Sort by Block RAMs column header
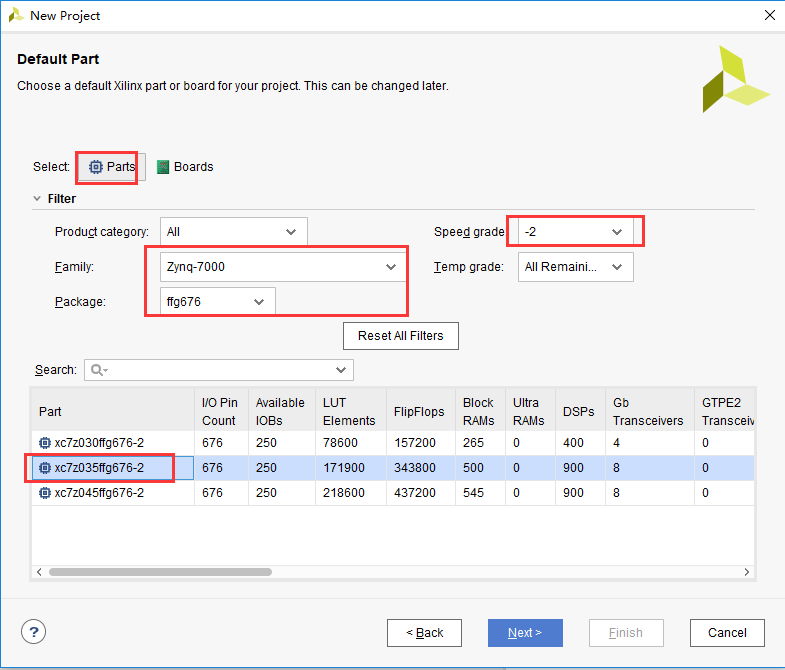The height and width of the screenshot is (670, 785). [480, 411]
